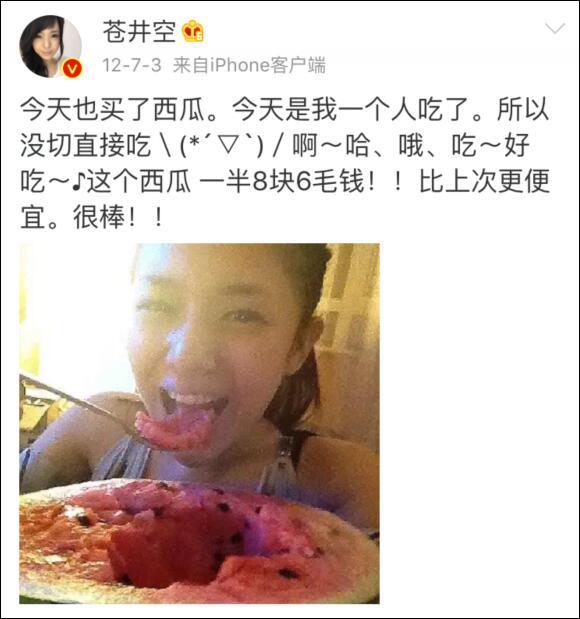Click the closing words 很棒!!
Viewport: 580px width, 619px height.
[x=118, y=218]
